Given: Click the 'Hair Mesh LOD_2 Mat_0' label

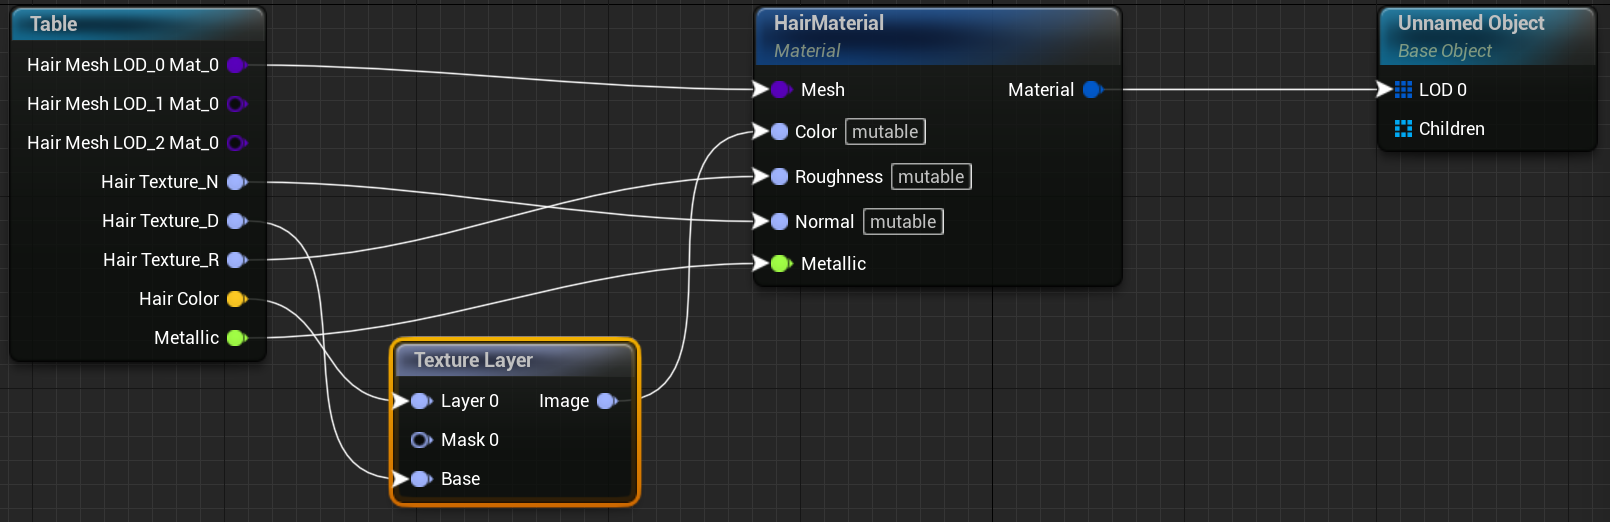Looking at the screenshot, I should click(x=123, y=143).
